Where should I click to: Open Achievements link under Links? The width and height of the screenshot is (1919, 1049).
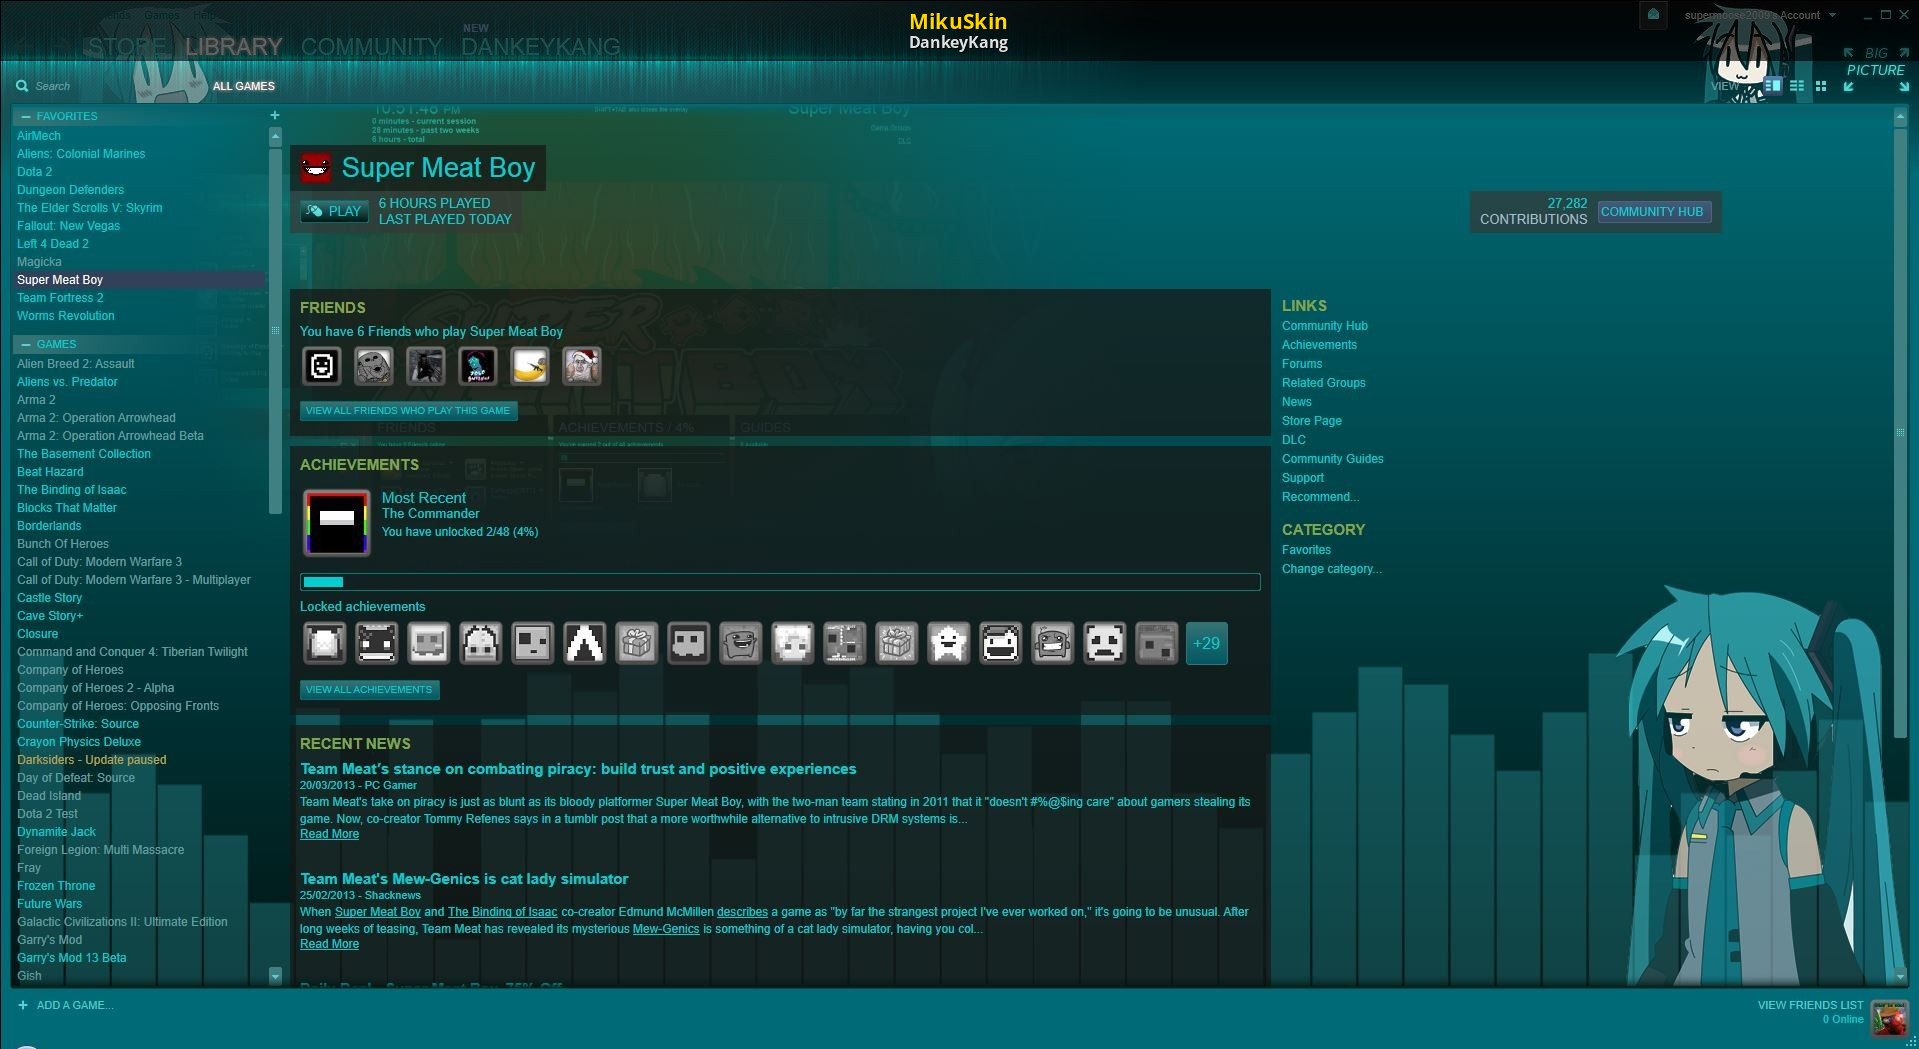point(1319,345)
